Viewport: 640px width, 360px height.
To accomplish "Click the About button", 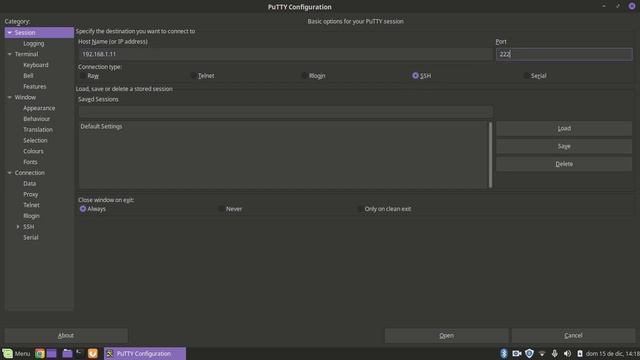I will point(66,336).
